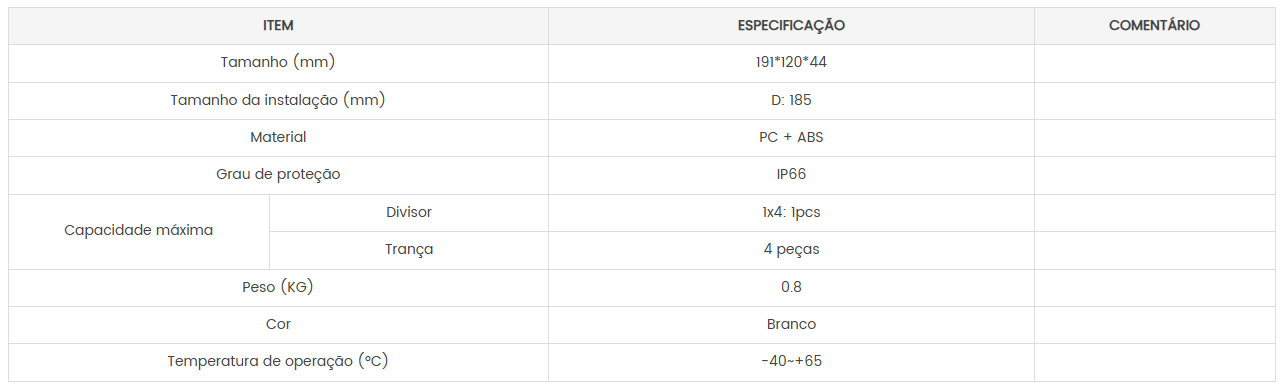The image size is (1280, 390).
Task: Select the Trança sub-row label
Action: coord(409,249)
